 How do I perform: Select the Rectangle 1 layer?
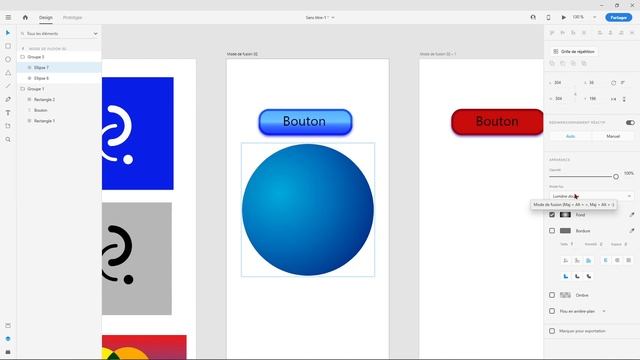click(x=59, y=121)
